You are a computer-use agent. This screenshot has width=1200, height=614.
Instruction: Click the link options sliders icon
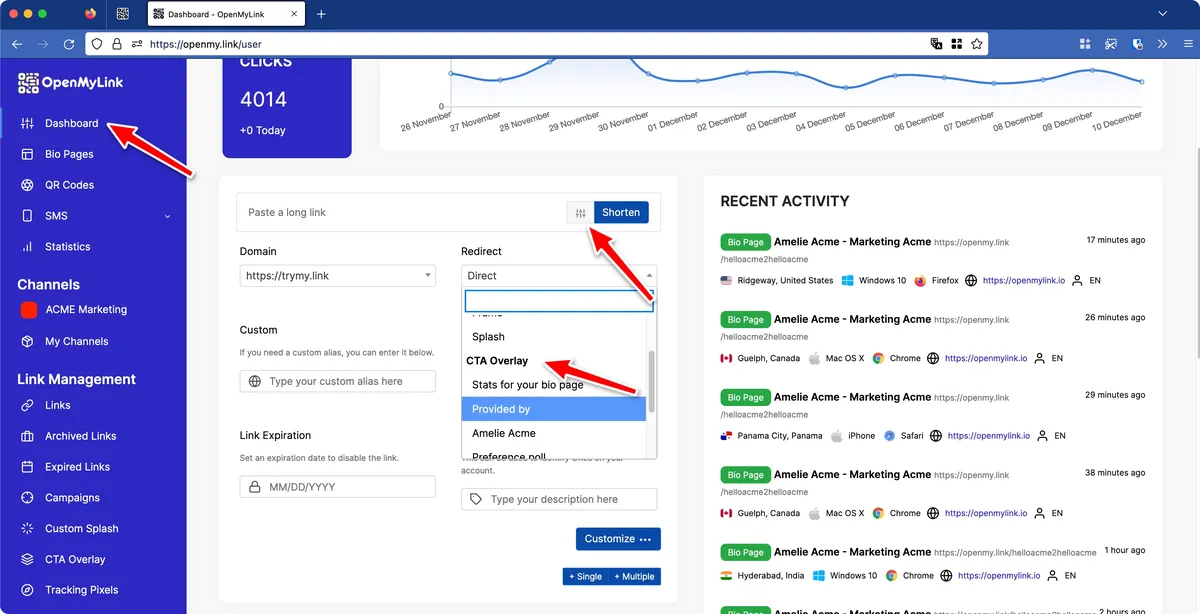(x=580, y=212)
